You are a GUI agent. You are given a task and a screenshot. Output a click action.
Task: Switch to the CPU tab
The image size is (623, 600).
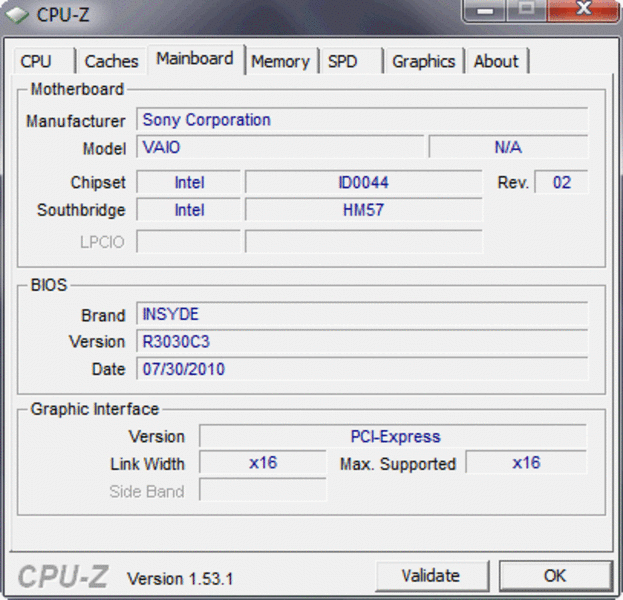[43, 61]
